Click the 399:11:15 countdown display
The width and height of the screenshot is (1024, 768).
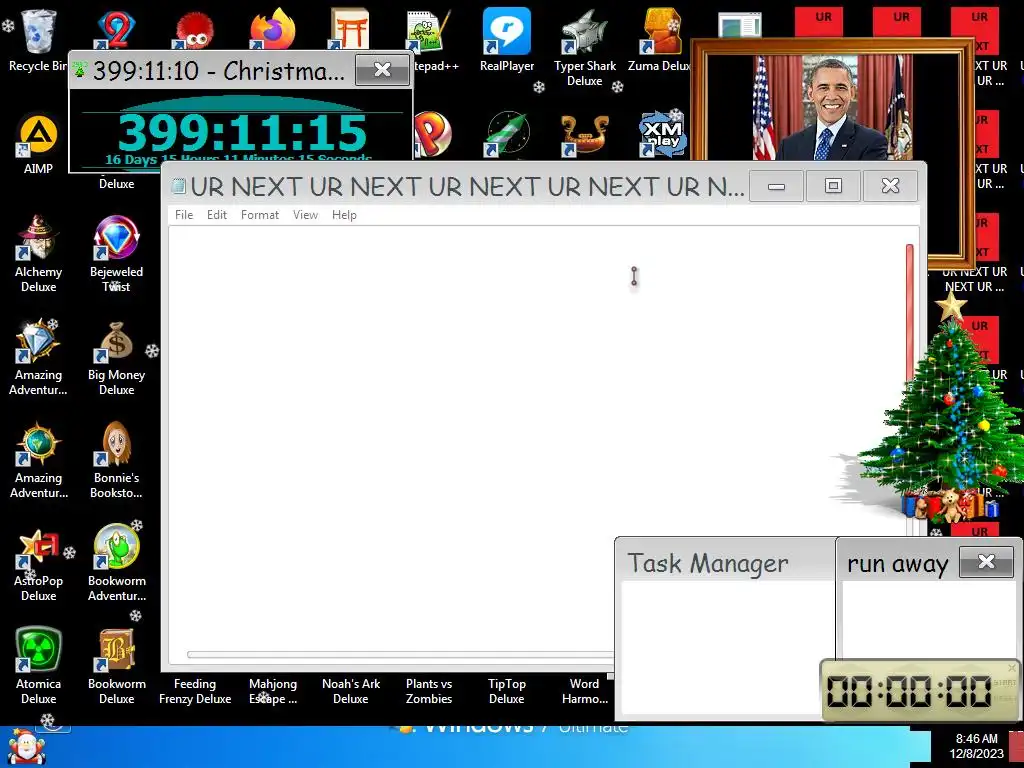(x=242, y=133)
